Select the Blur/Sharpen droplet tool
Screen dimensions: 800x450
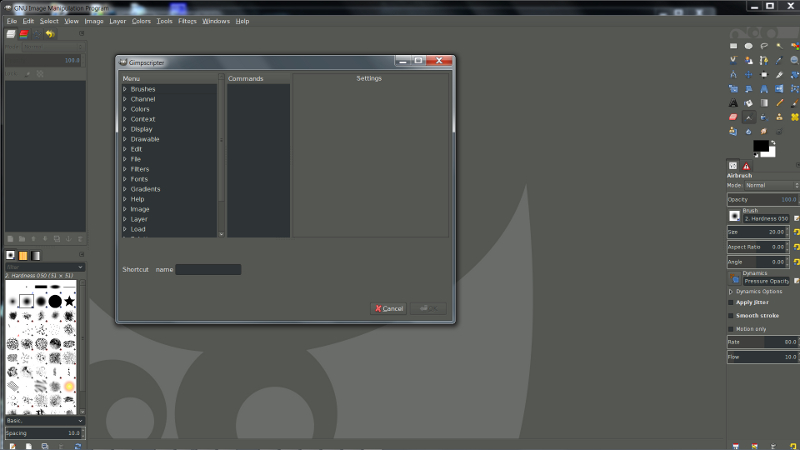[x=748, y=132]
